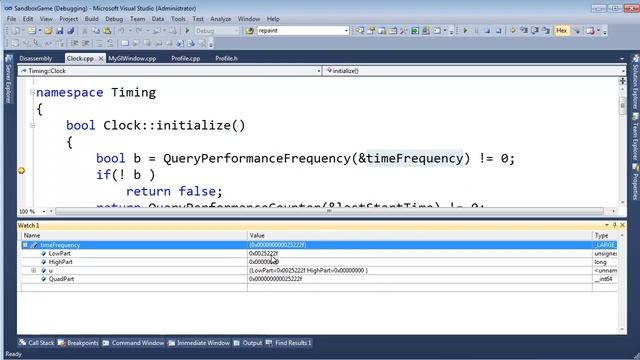Expand the 'u' member in Watch 1
The image size is (640, 360).
[x=34, y=271]
